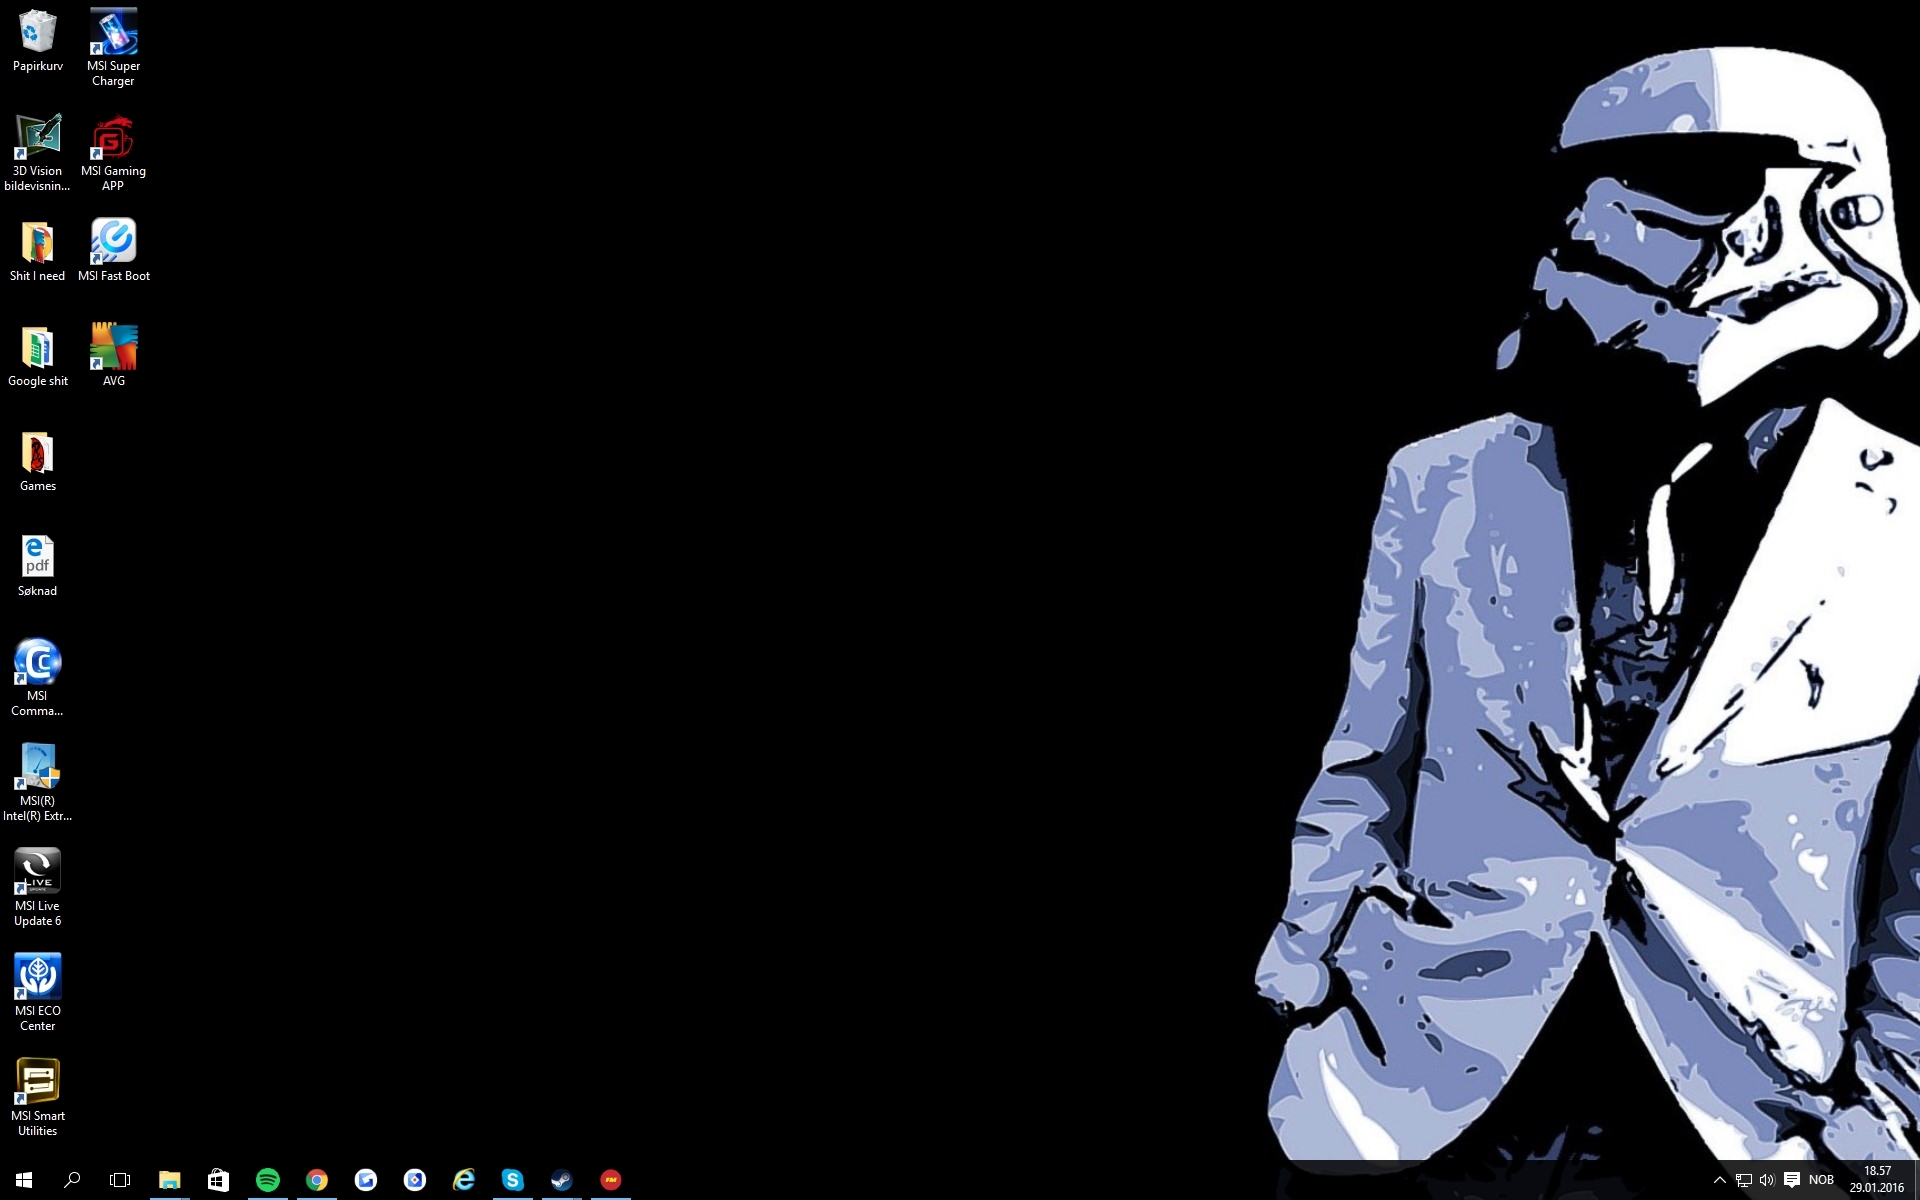The height and width of the screenshot is (1200, 1920).
Task: Open Task View from taskbar
Action: point(120,1180)
